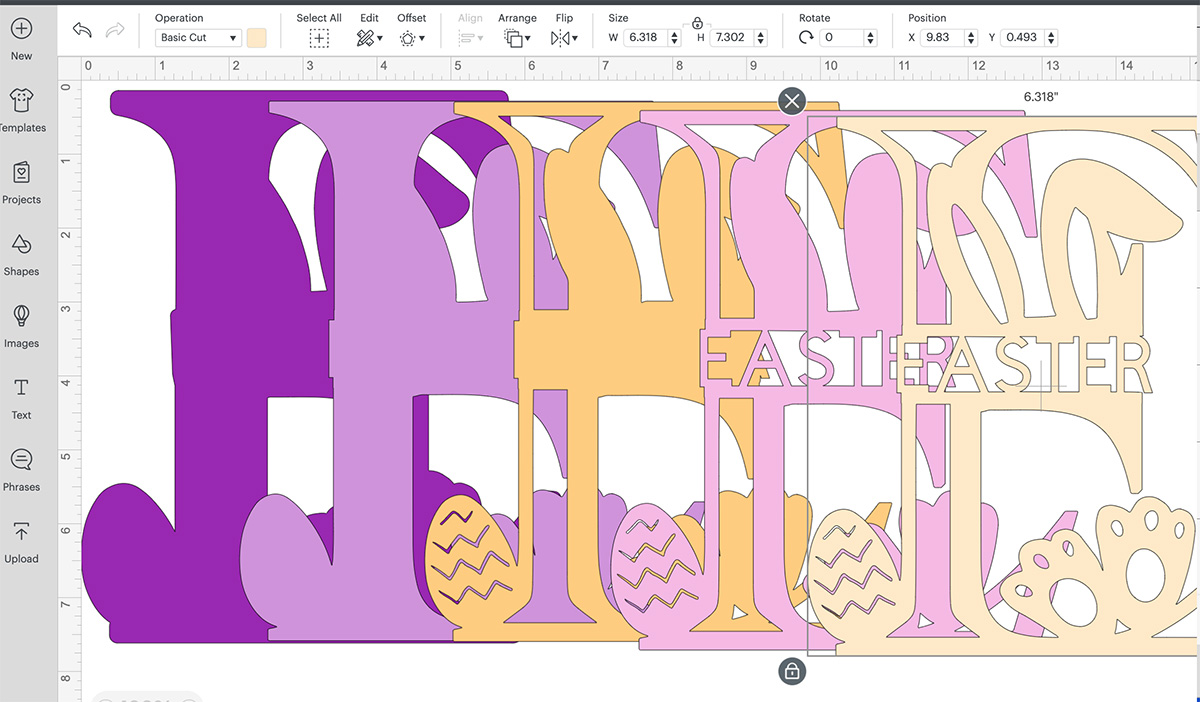Click the Y position input field
This screenshot has width=1200, height=702.
(x=1022, y=38)
